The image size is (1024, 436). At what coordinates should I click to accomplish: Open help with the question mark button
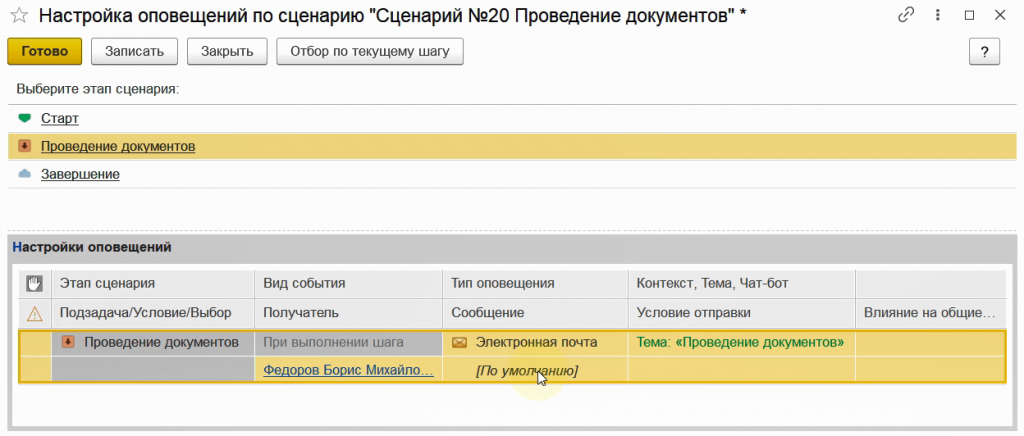click(984, 52)
